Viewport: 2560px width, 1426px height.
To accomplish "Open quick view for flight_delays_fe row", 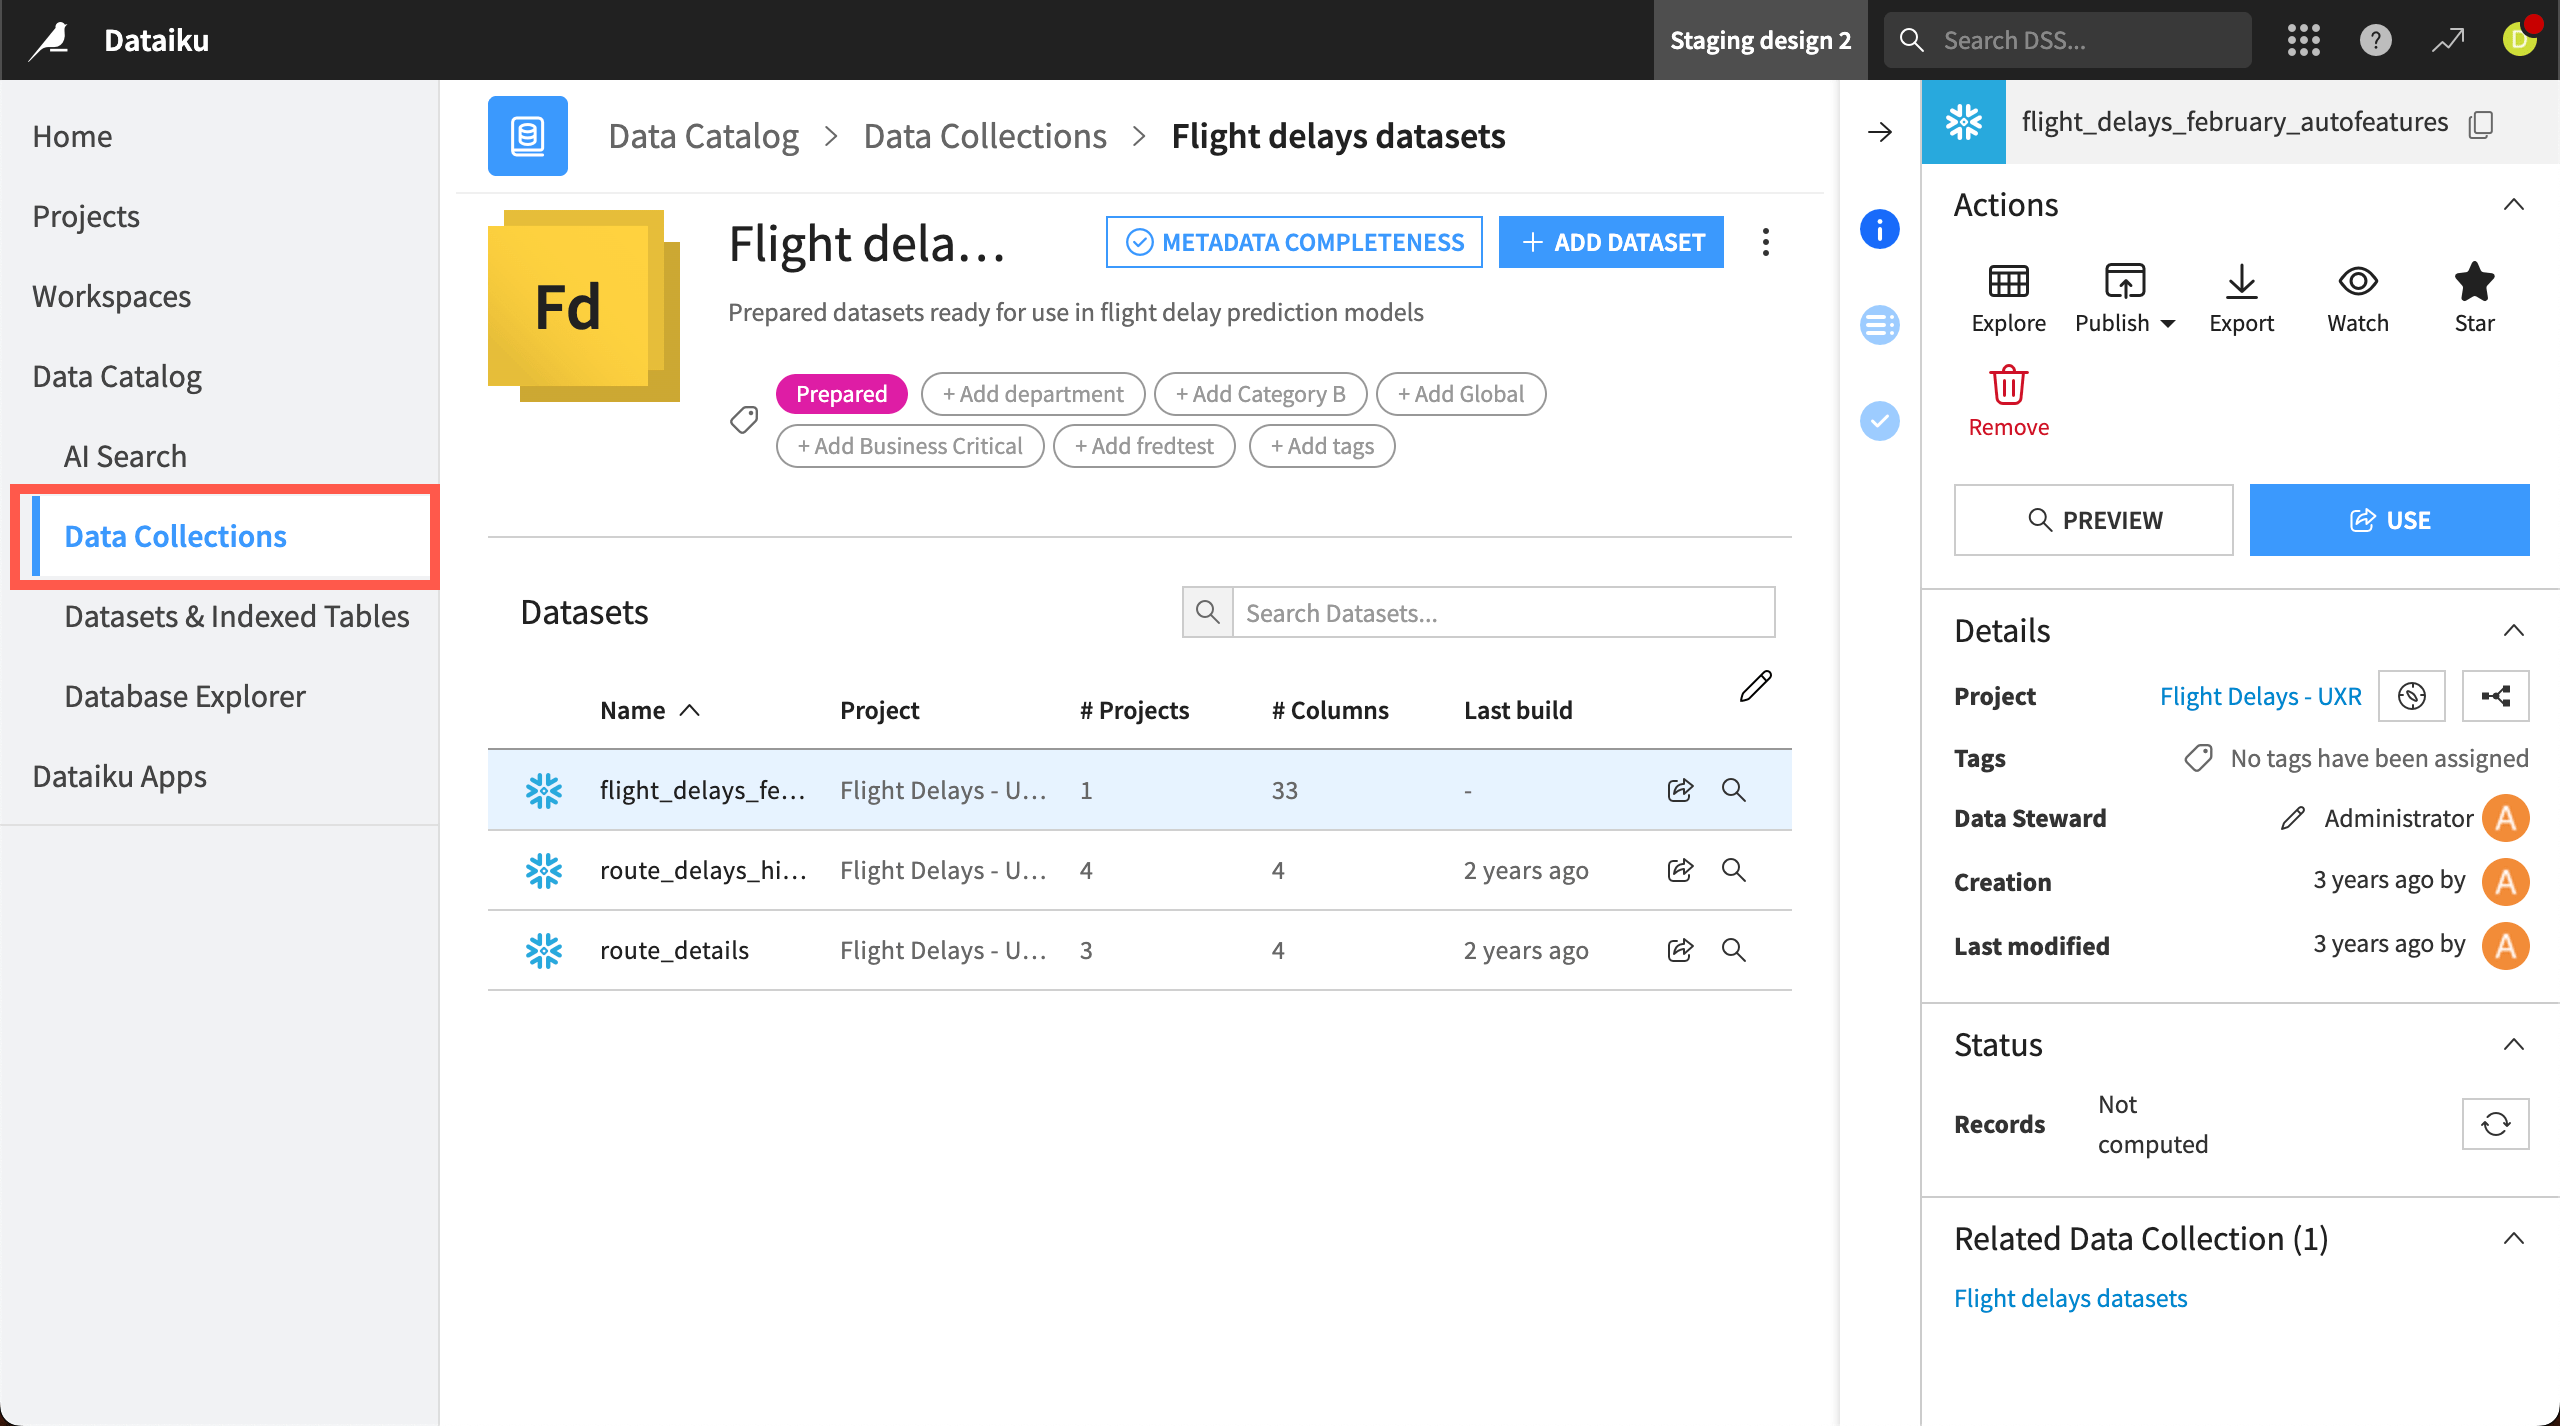I will (x=1734, y=789).
